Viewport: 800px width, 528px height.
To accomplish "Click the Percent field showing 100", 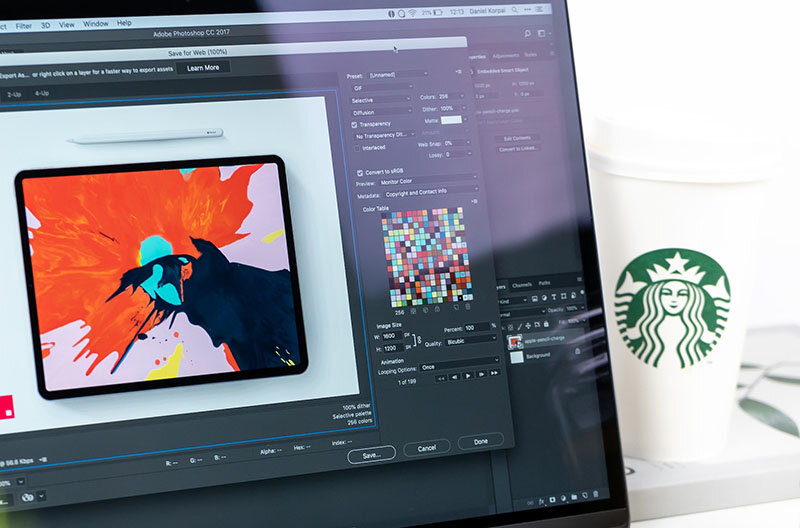I will click(x=476, y=328).
